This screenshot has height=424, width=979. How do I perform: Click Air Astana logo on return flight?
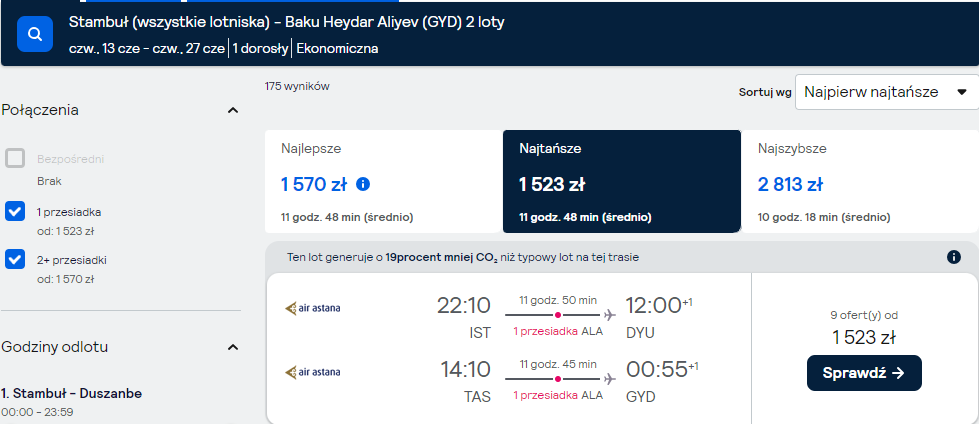[x=312, y=373]
